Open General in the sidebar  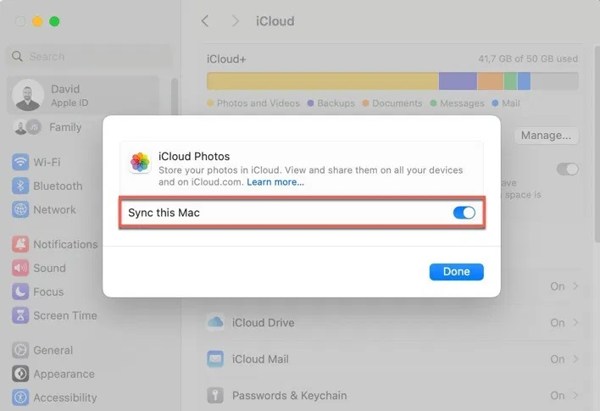click(x=52, y=350)
